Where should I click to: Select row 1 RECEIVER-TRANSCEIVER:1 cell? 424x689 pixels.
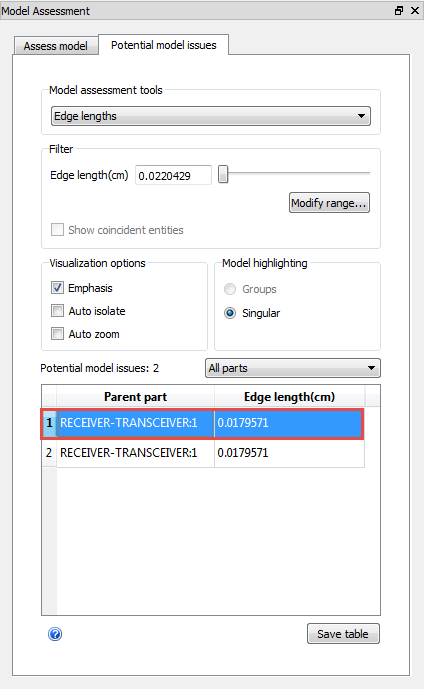(135, 423)
